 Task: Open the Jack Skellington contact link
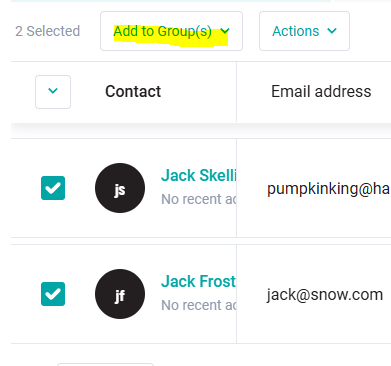tap(199, 175)
